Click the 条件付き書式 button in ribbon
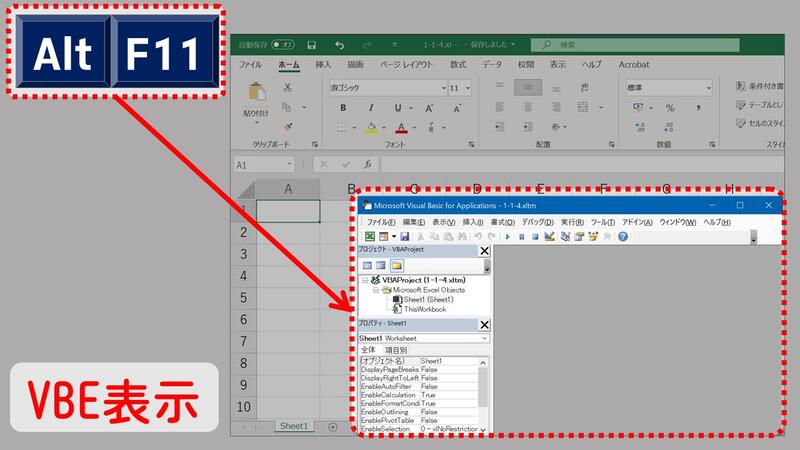Viewport: 800px width, 450px height. pos(759,86)
